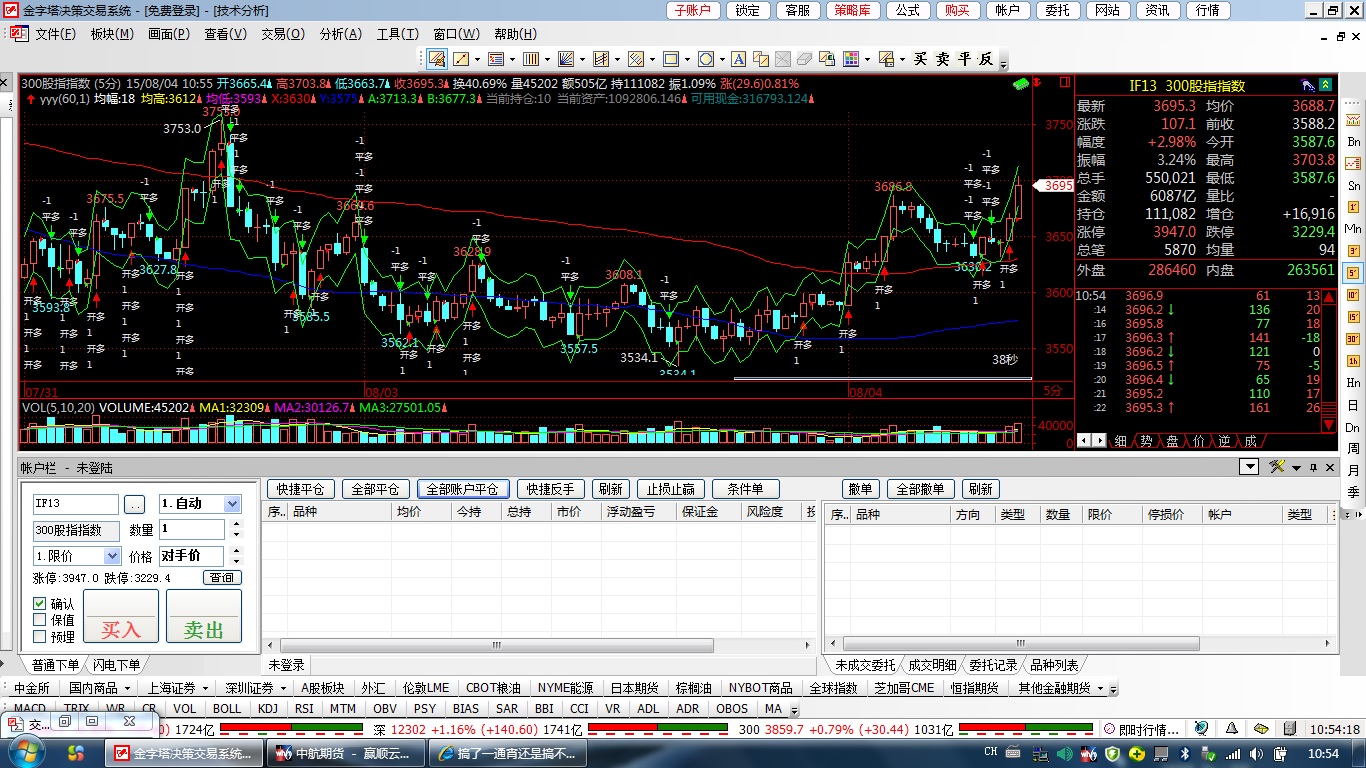
Task: Click the 全部账户平仓 button
Action: tap(463, 489)
